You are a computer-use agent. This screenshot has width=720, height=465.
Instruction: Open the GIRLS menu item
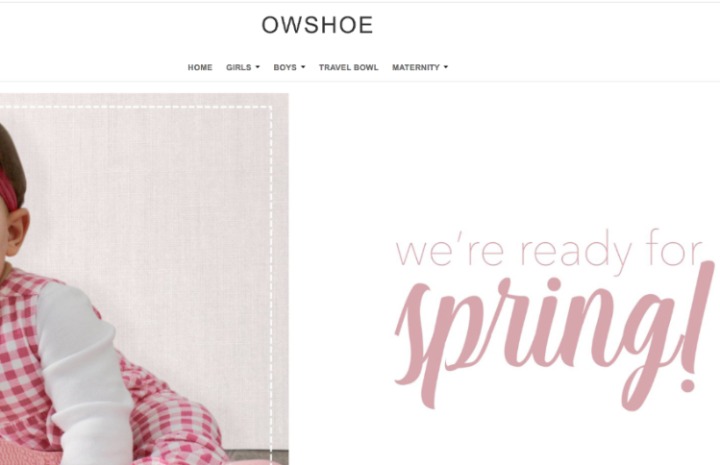(238, 67)
